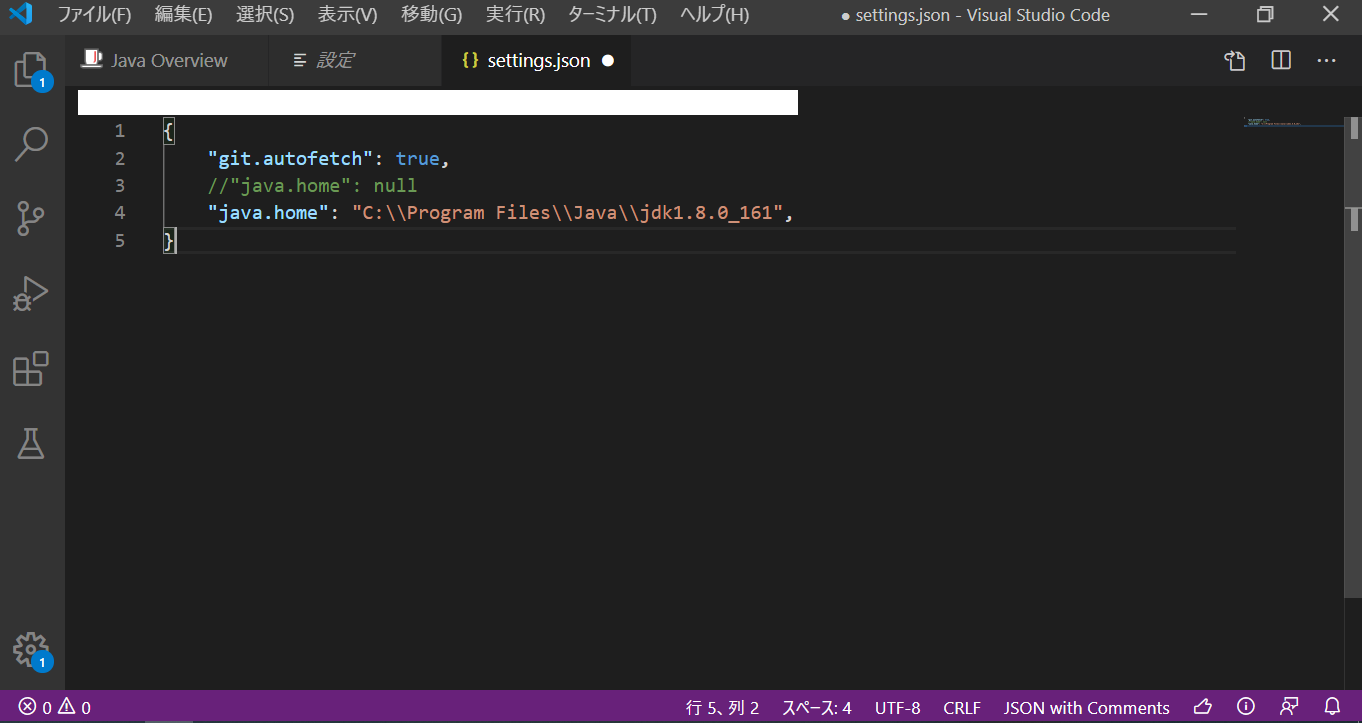Click the commented //"java.home": null line
This screenshot has width=1362, height=723.
[x=312, y=186]
